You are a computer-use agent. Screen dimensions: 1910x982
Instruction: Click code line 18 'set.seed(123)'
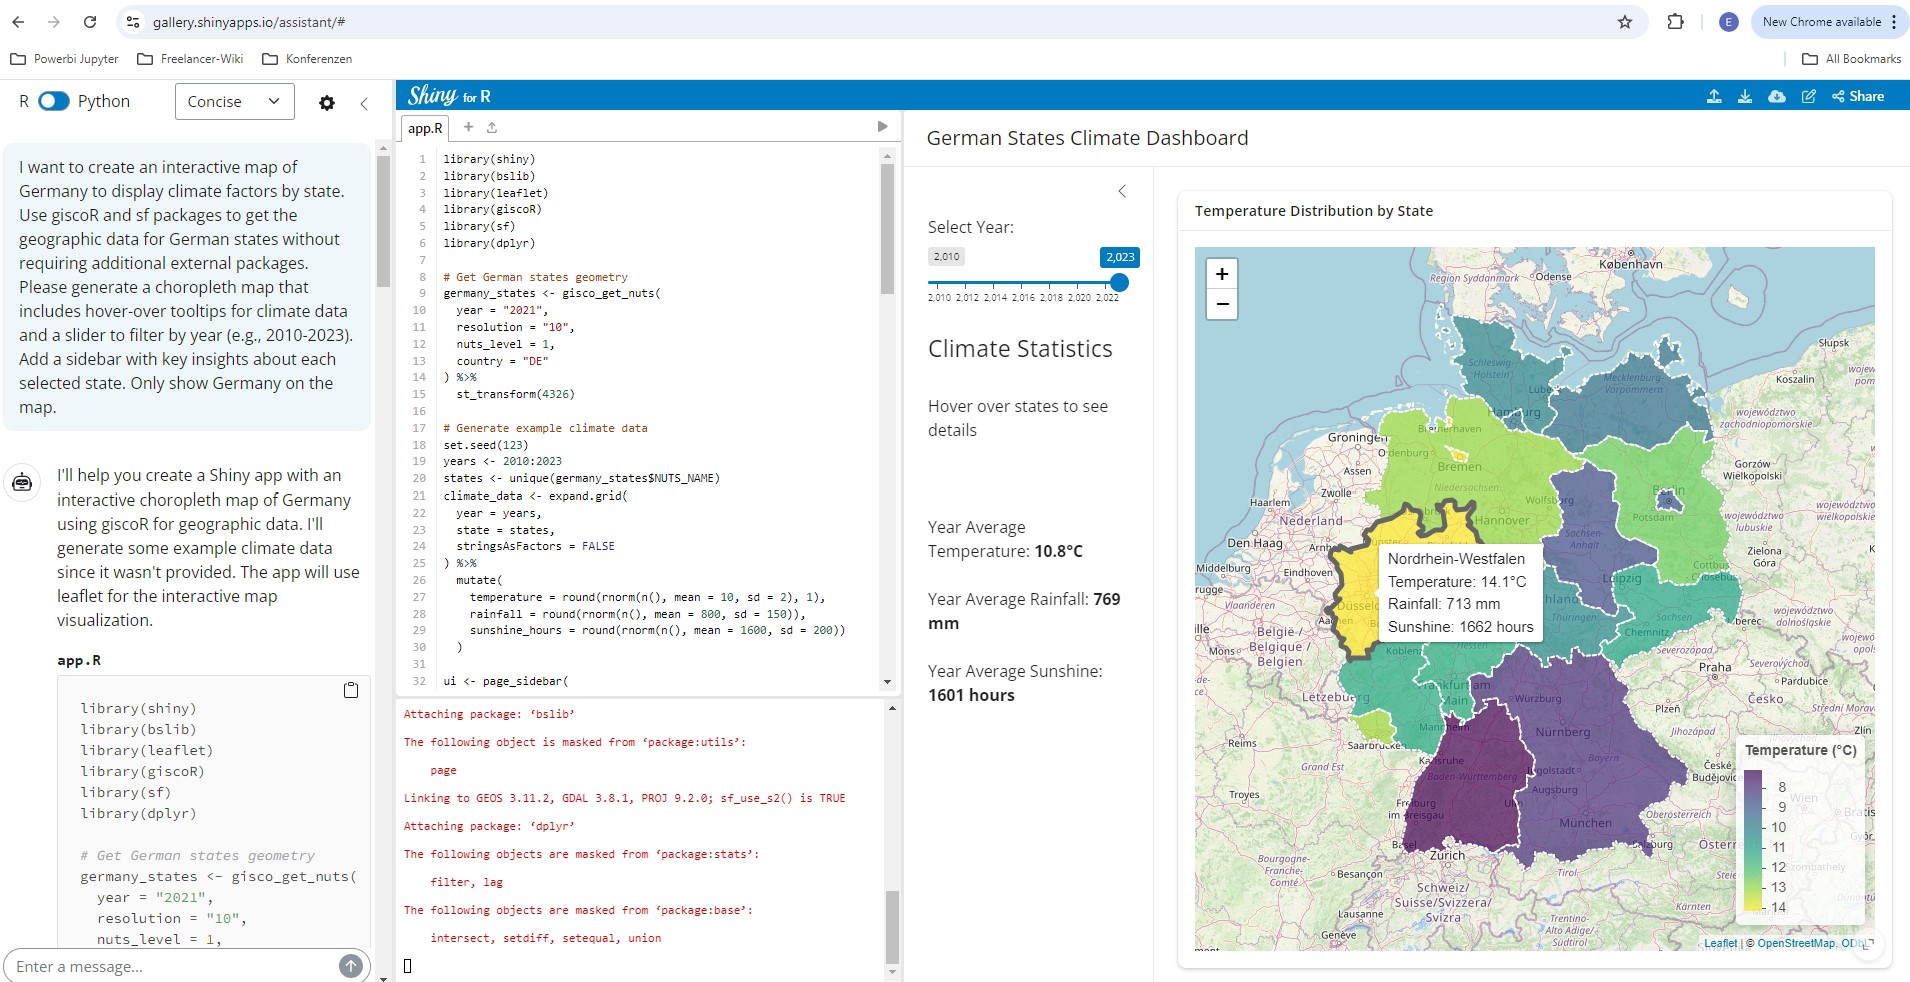[x=486, y=445]
